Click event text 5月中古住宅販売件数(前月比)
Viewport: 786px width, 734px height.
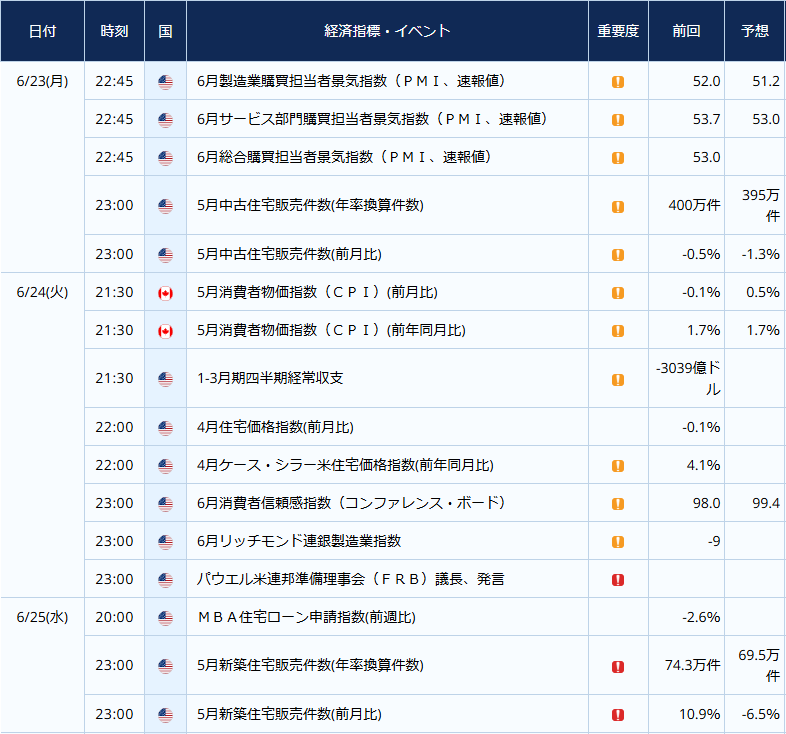(x=289, y=254)
